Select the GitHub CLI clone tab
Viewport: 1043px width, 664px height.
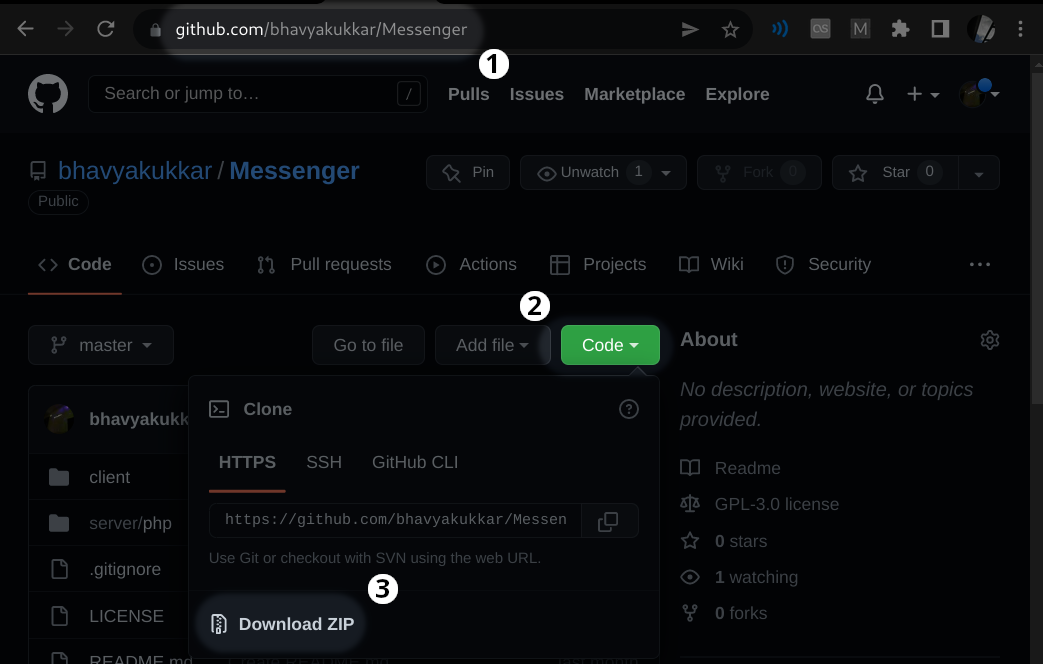[414, 462]
